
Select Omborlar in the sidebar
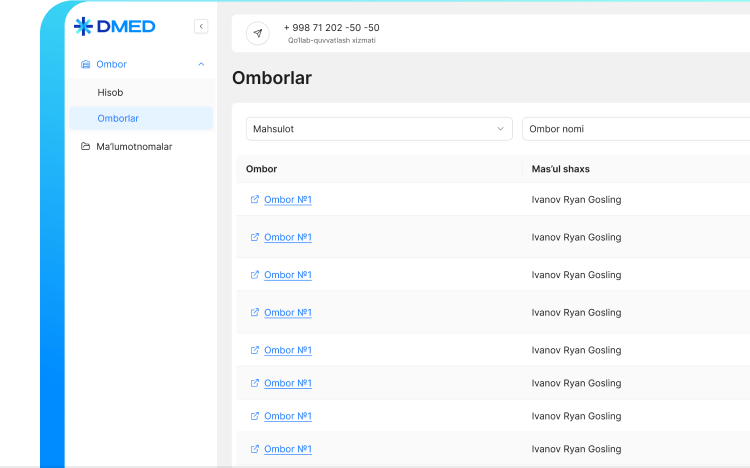click(118, 118)
